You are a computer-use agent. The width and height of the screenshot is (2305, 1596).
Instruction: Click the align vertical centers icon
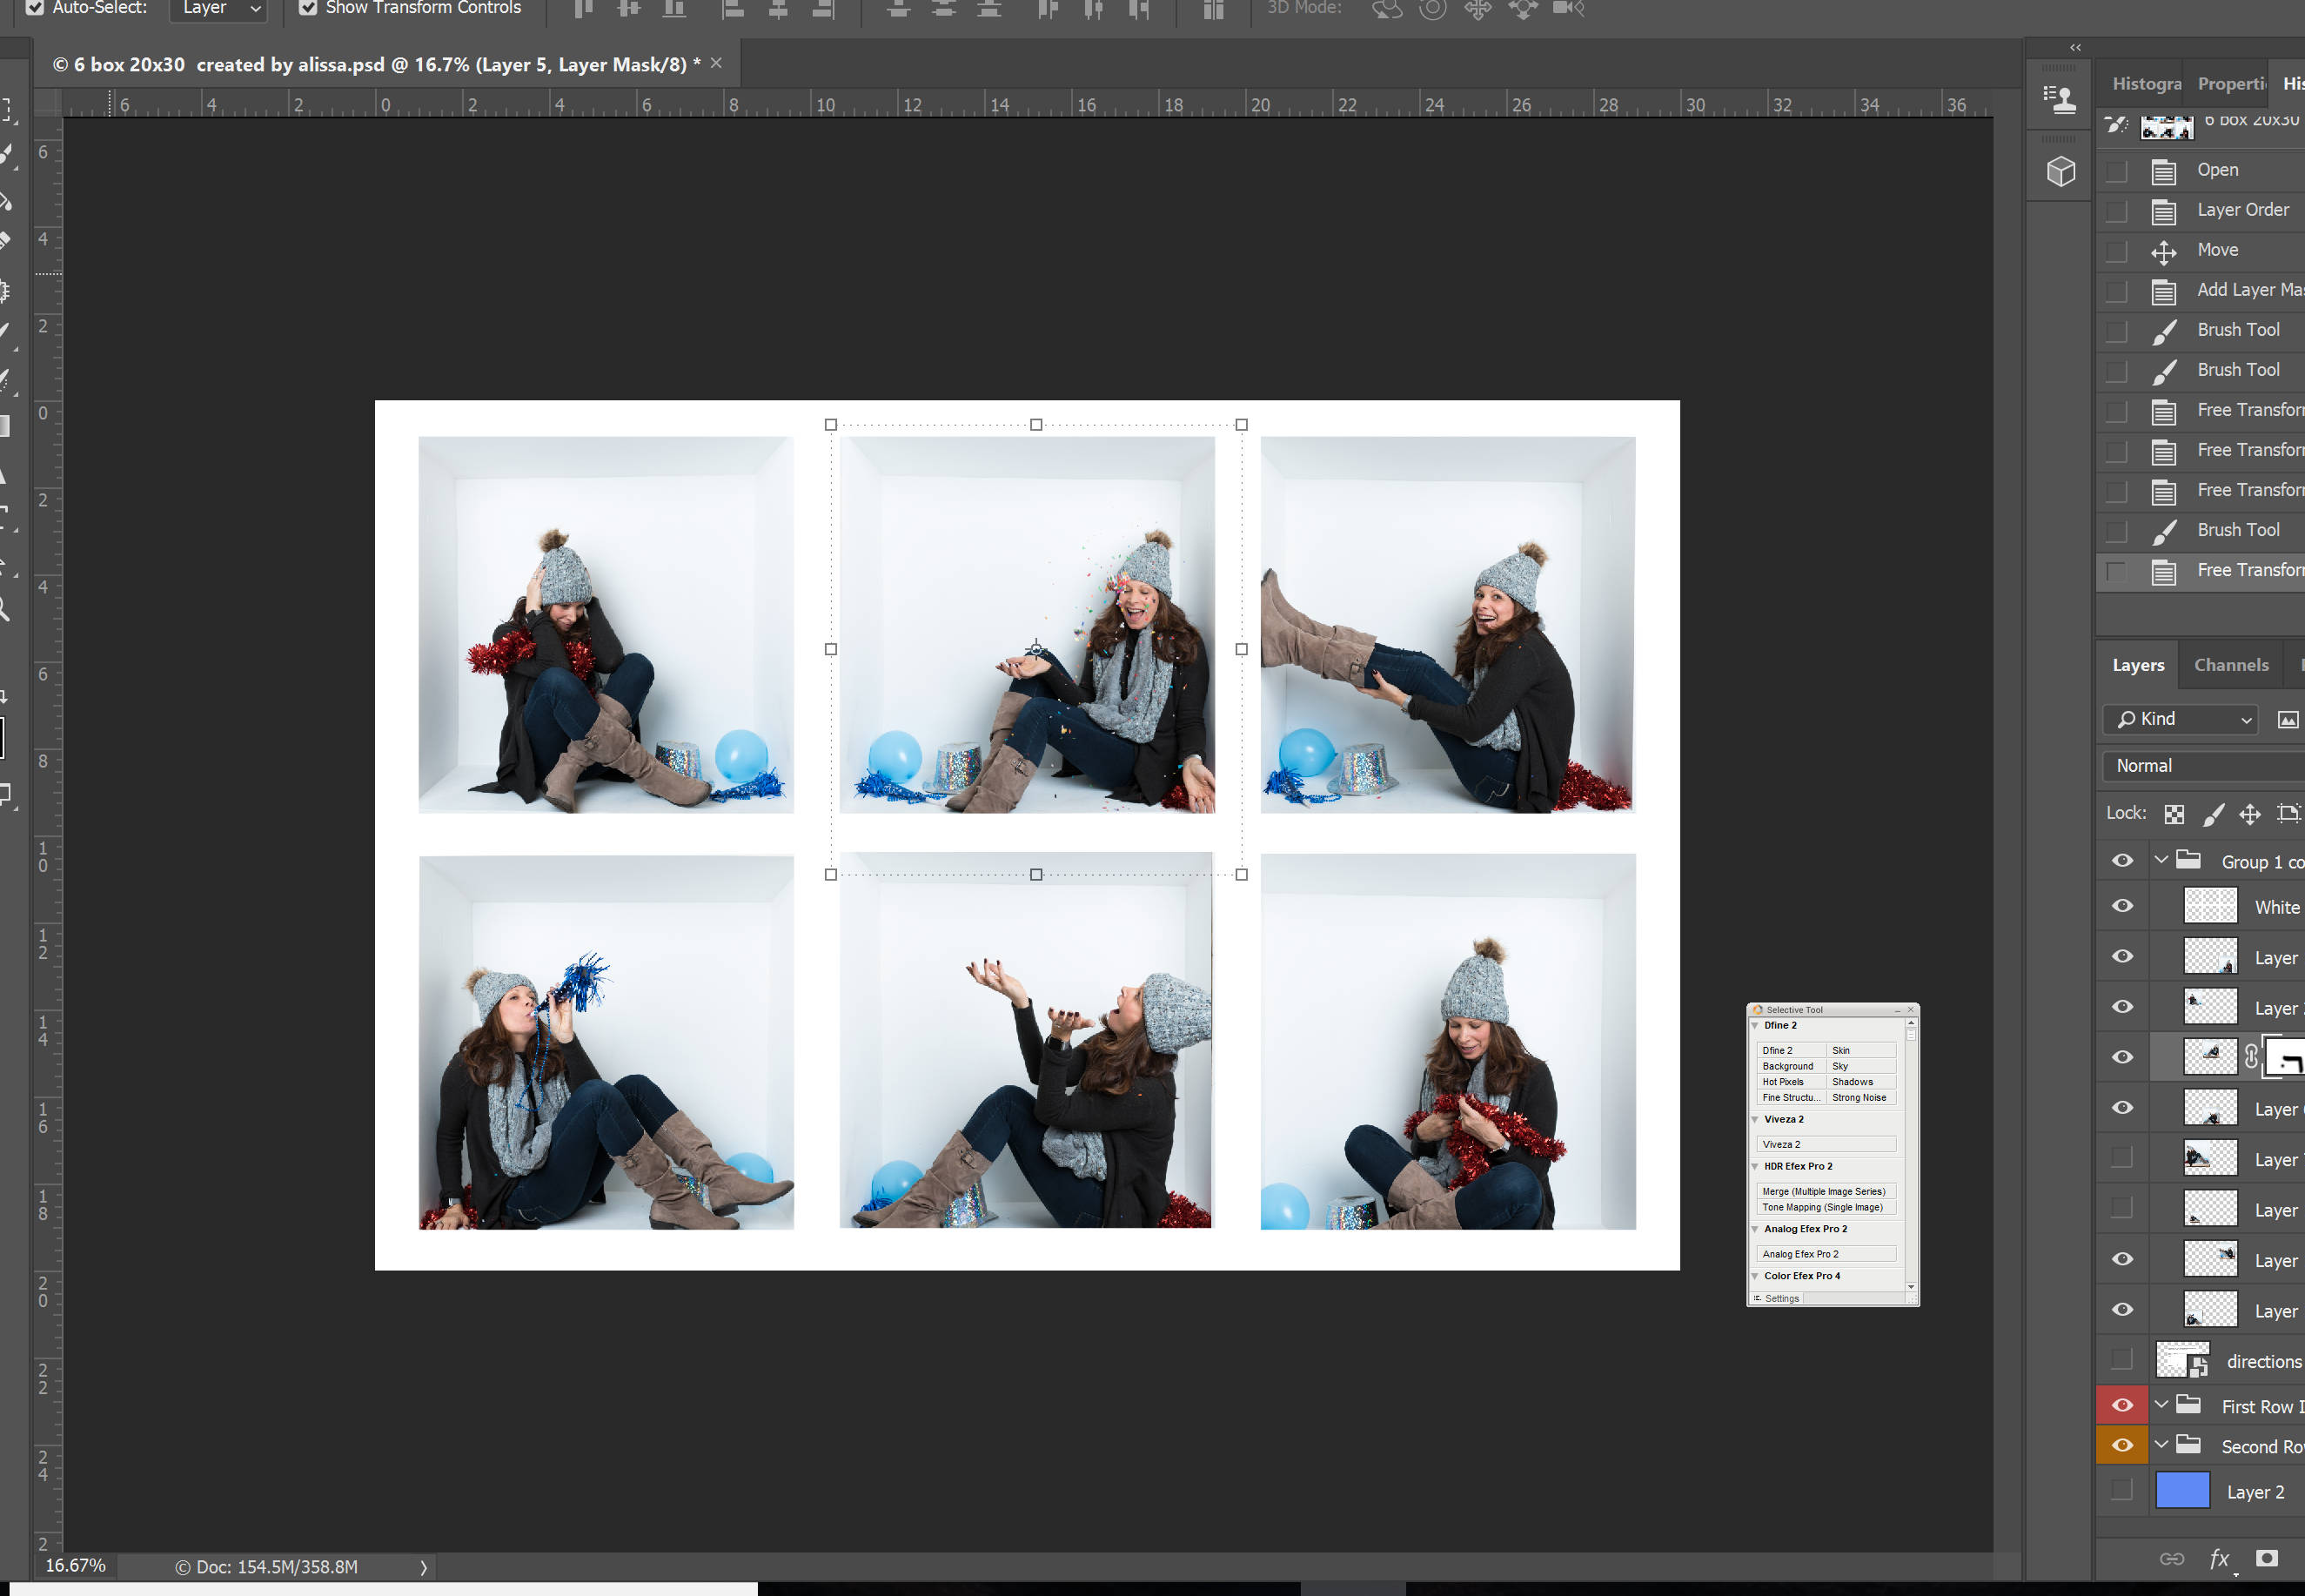tap(629, 8)
